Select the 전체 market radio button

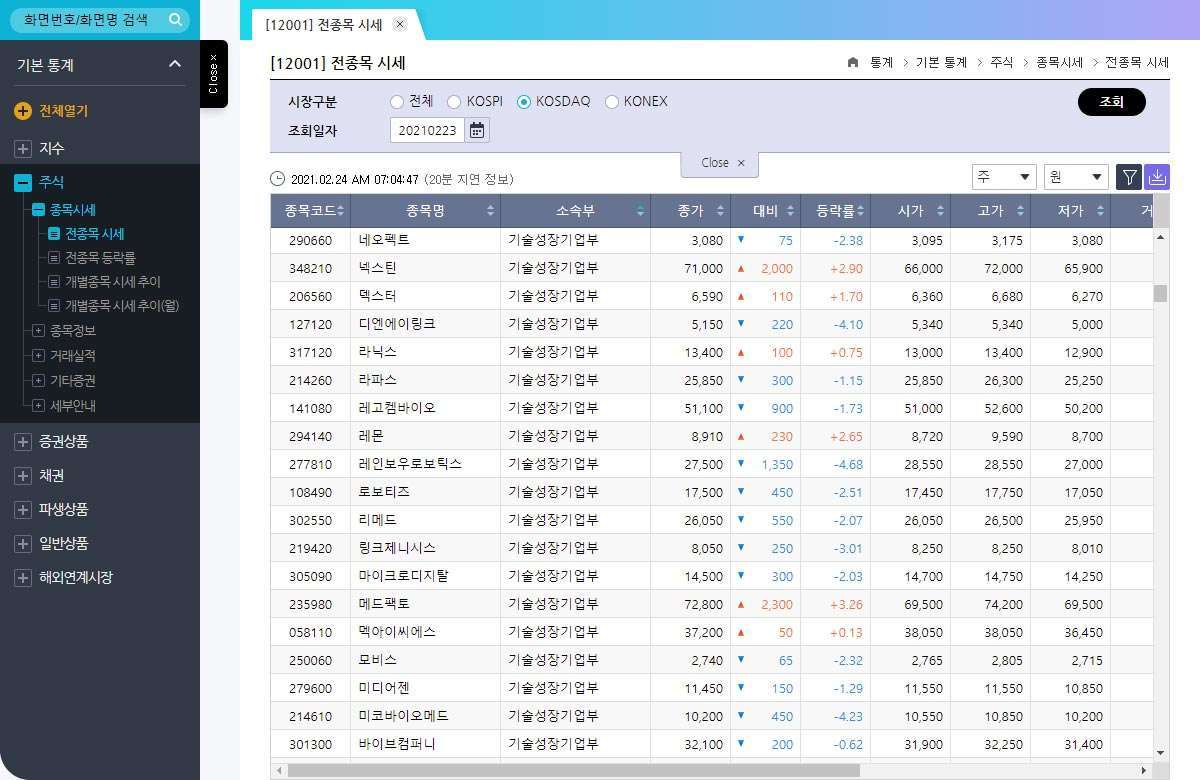pyautogui.click(x=397, y=102)
